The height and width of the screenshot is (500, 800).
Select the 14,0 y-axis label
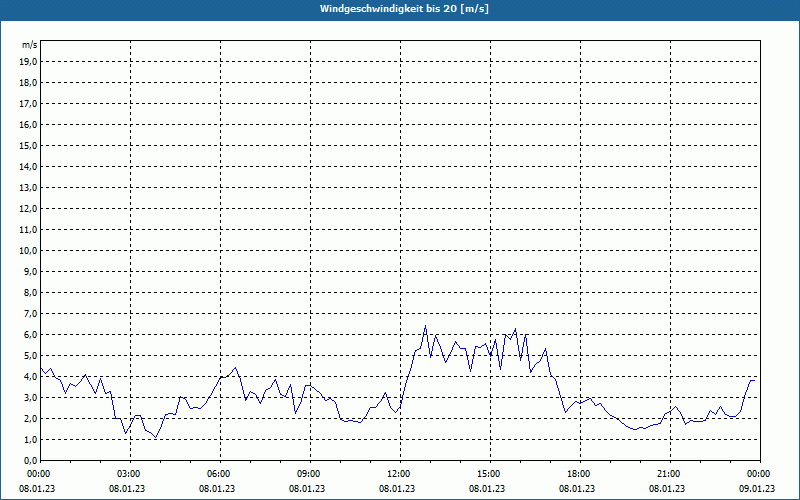[x=30, y=166]
